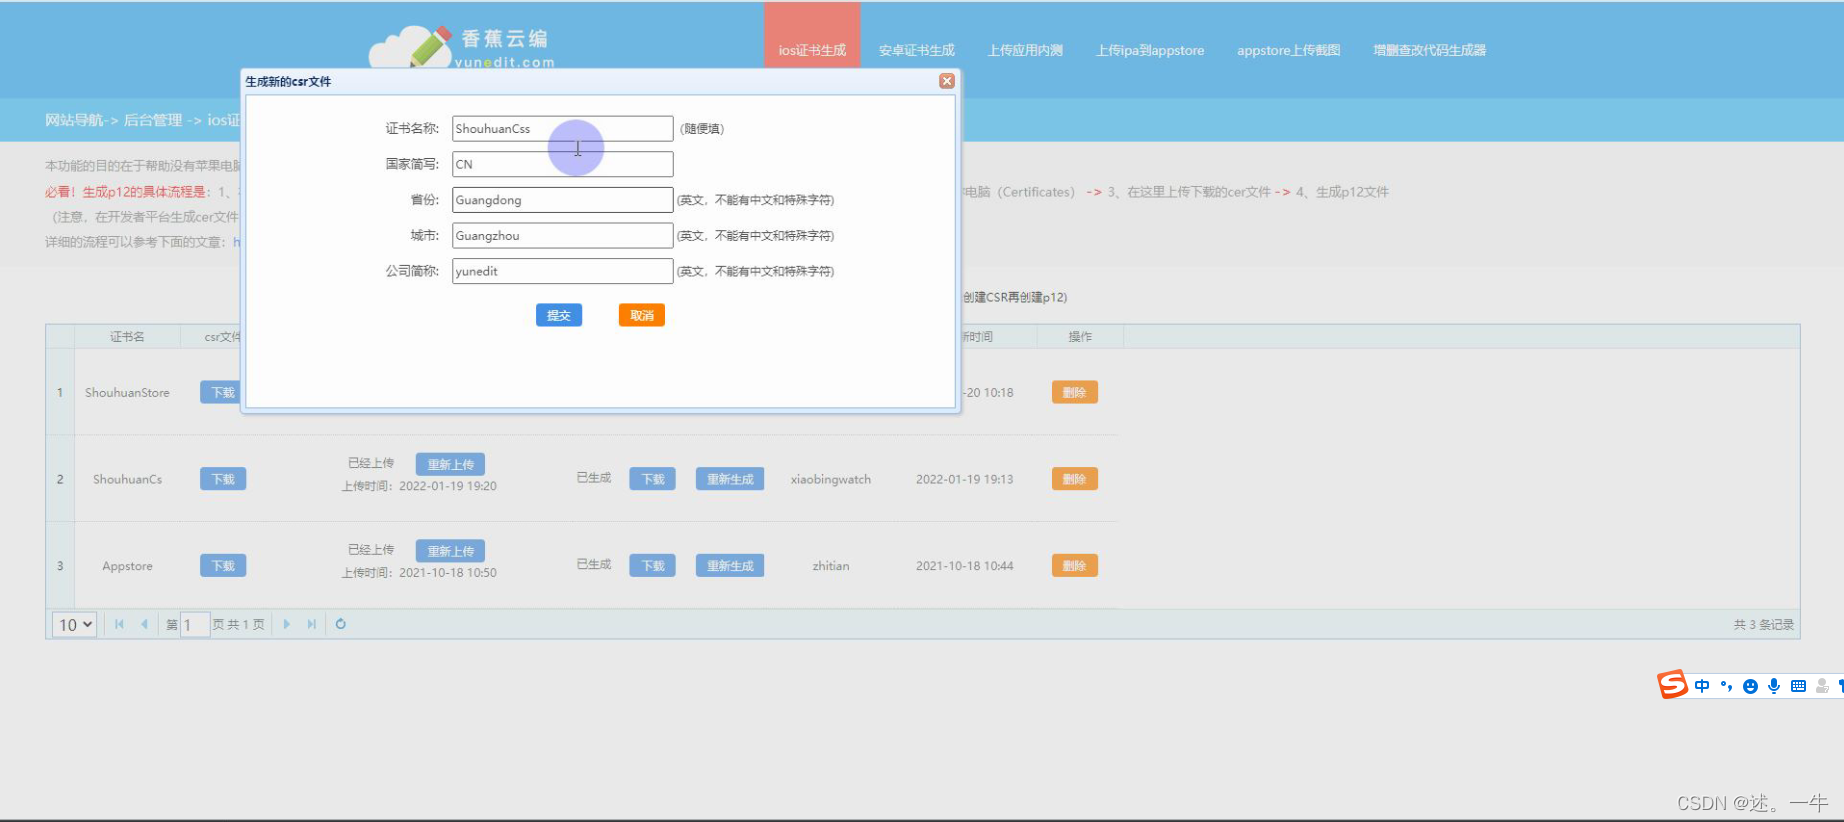The width and height of the screenshot is (1844, 822).
Task: Open the 上传ipa到appstore tab
Action: point(1150,50)
